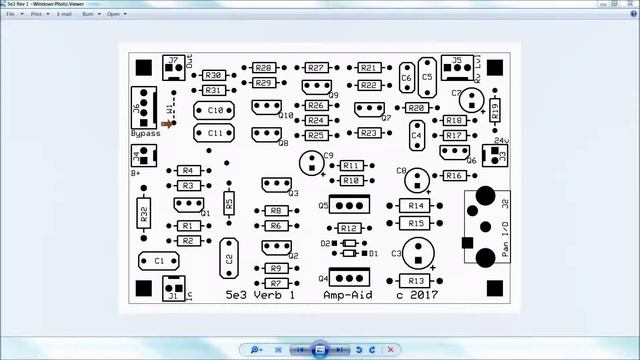640x360 pixels.
Task: Delete the image with red X
Action: click(x=391, y=350)
